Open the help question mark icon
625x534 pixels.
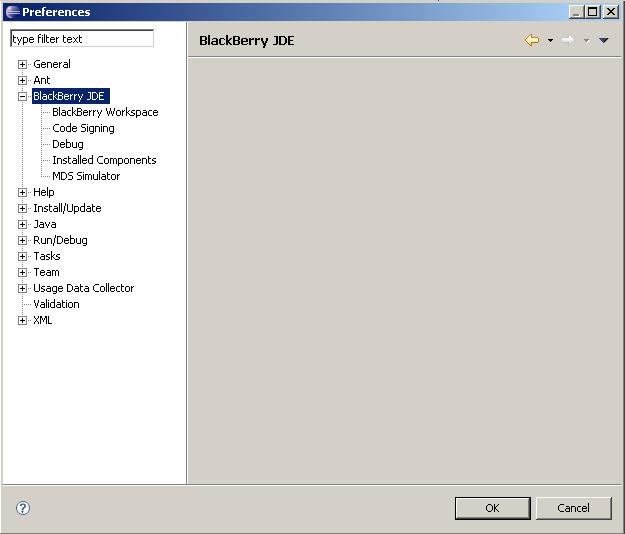click(23, 508)
